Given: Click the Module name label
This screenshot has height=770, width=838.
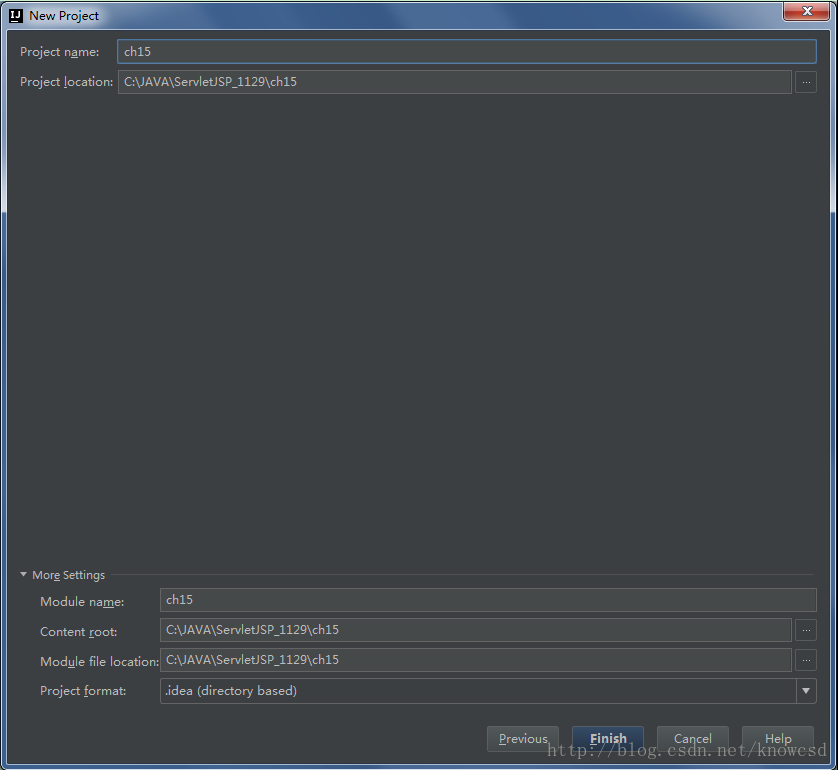Looking at the screenshot, I should click(x=82, y=602).
